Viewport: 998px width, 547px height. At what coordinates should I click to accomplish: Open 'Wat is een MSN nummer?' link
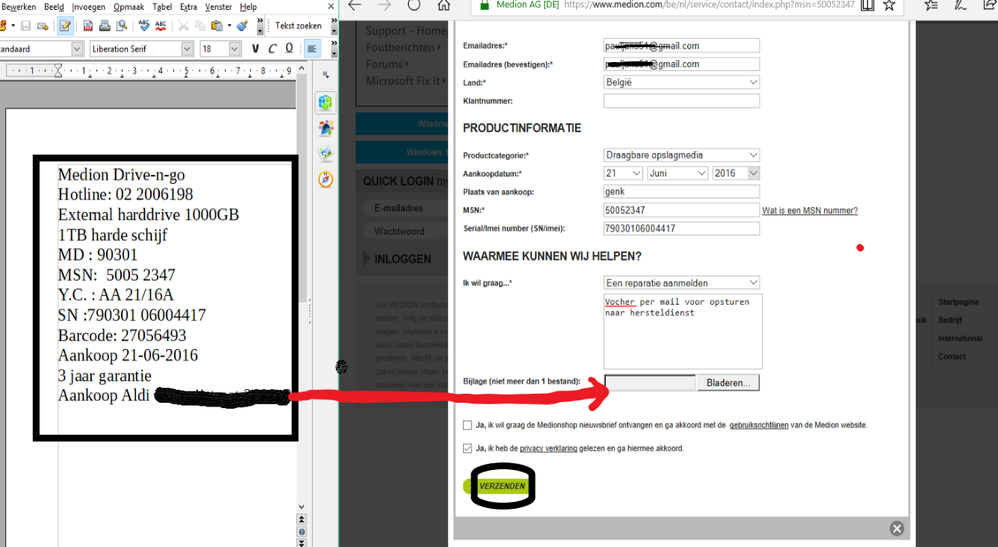[810, 210]
